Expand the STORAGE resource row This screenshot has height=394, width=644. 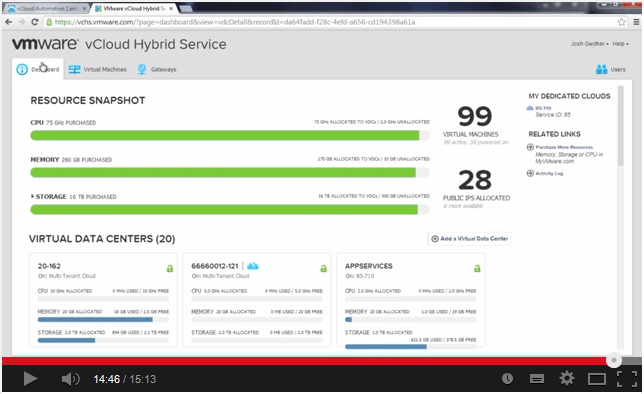tap(32, 196)
